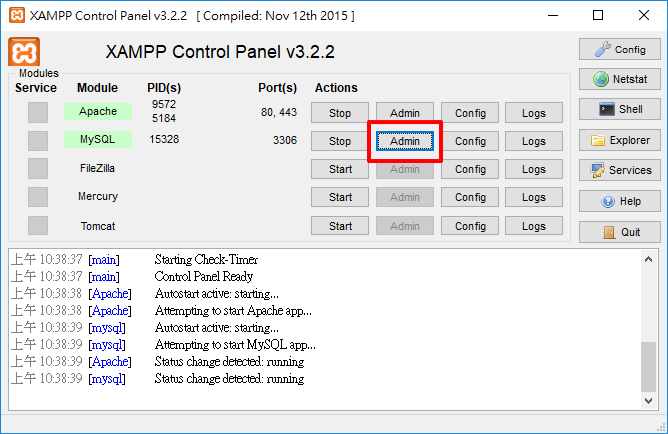This screenshot has width=668, height=434.
Task: Minimize the XAMPP Control Panel window
Action: pos(553,15)
